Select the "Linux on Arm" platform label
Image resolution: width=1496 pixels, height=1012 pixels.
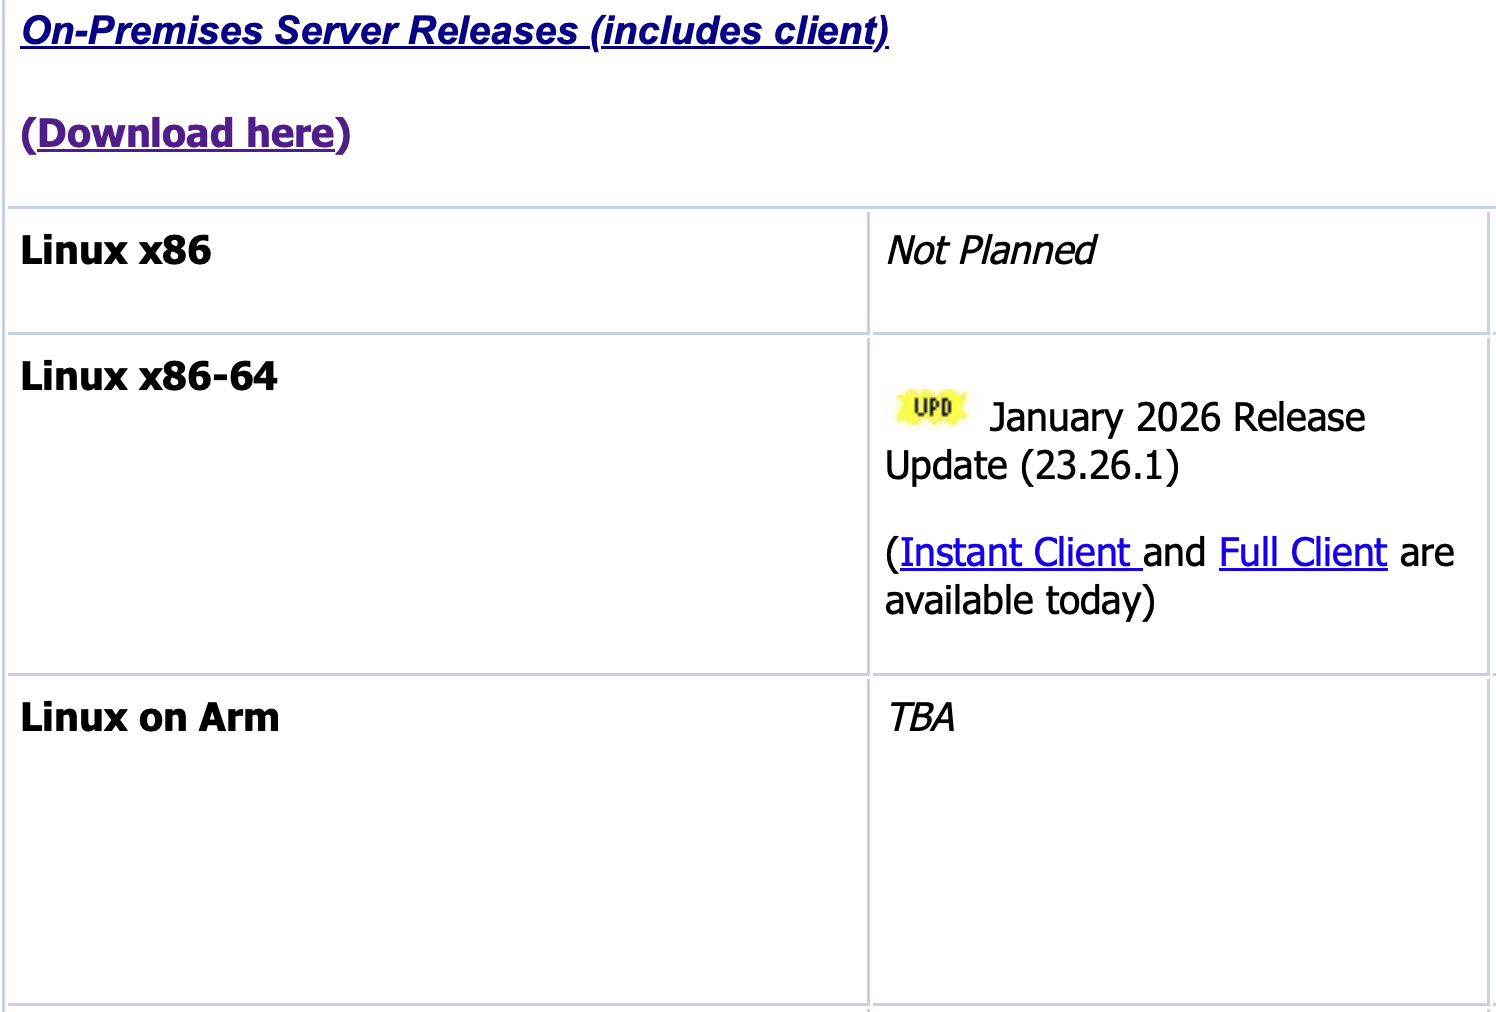point(150,717)
